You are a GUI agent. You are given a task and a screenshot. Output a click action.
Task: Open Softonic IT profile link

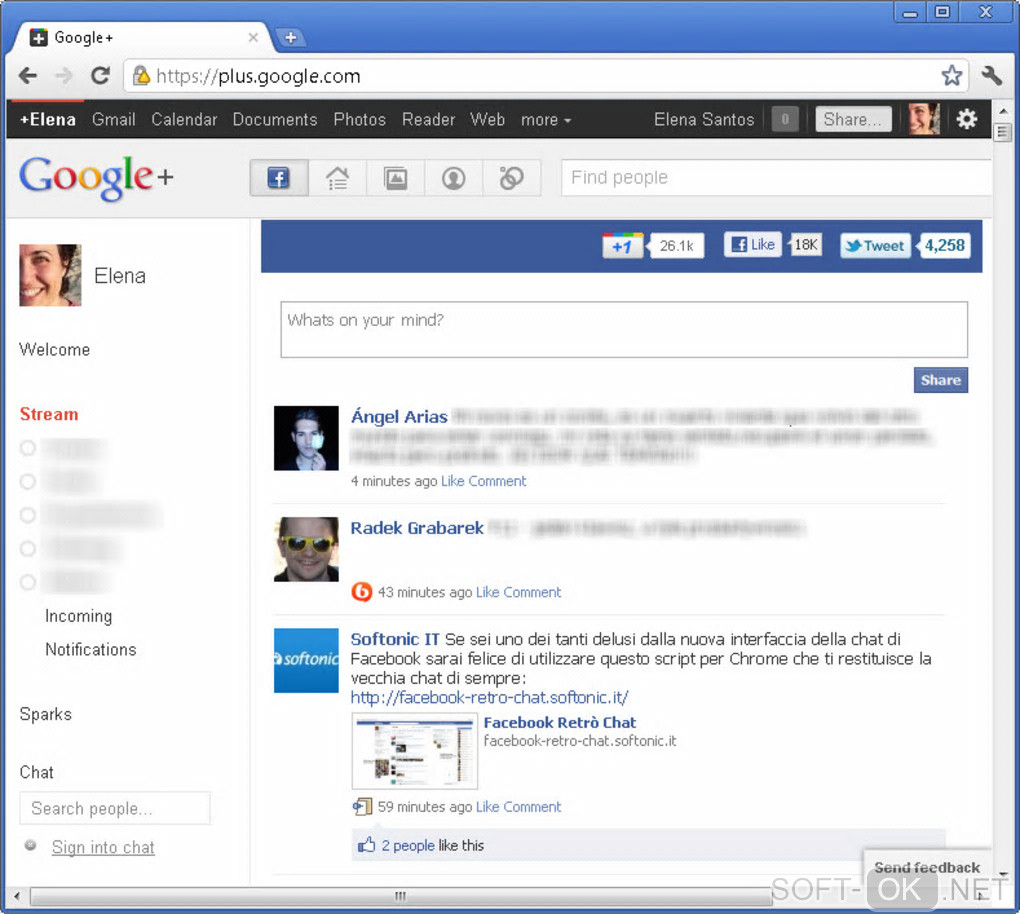[395, 639]
